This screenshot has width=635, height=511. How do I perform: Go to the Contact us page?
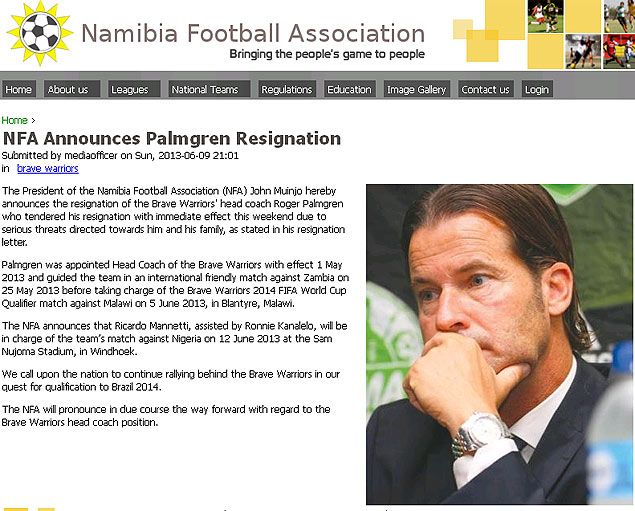485,89
